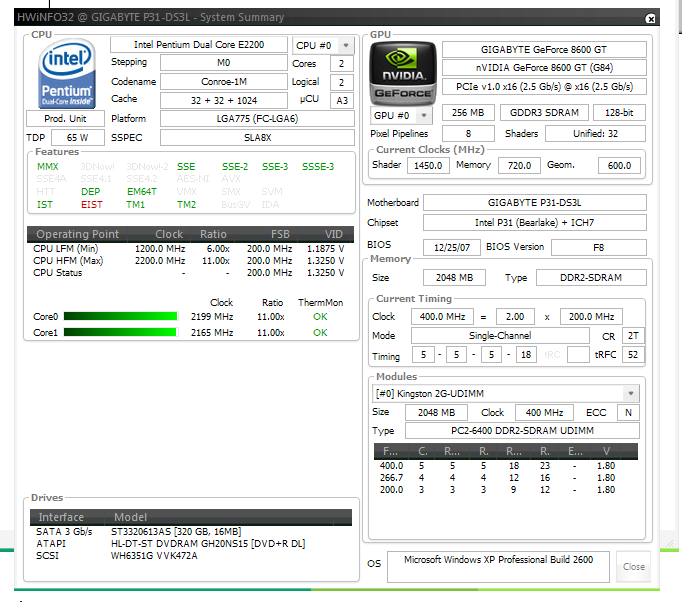
Task: Click the Unified: 32 shaders field
Action: [x=595, y=134]
